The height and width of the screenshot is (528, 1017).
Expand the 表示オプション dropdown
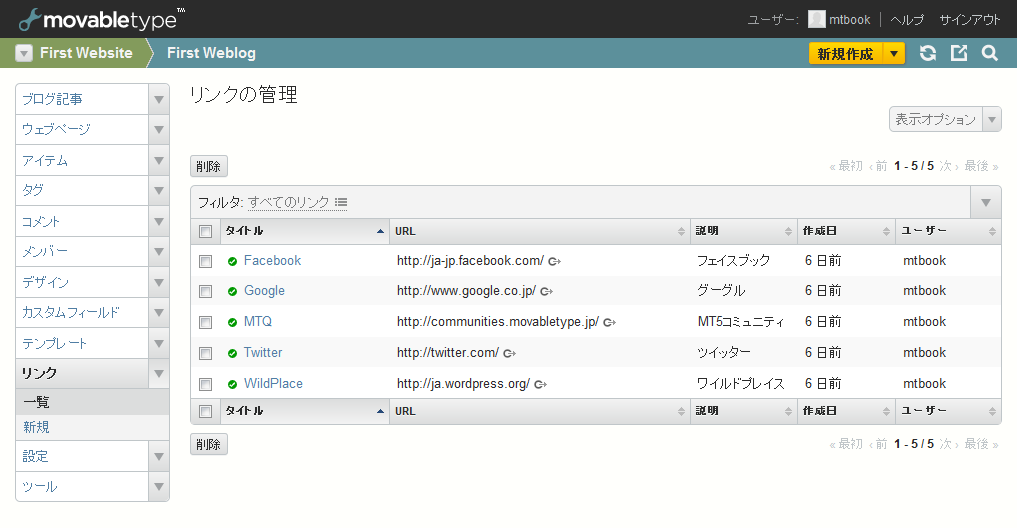(992, 119)
